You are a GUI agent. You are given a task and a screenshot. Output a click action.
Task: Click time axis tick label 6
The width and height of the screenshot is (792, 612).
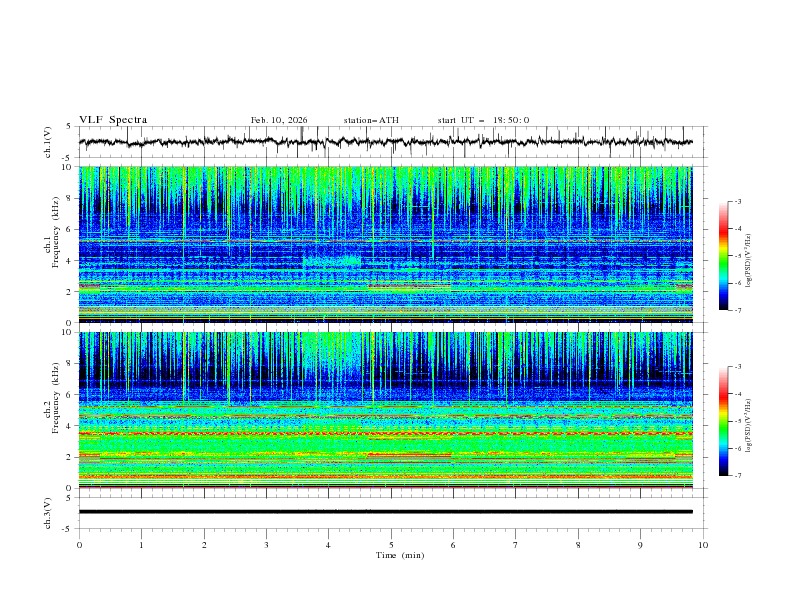453,545
